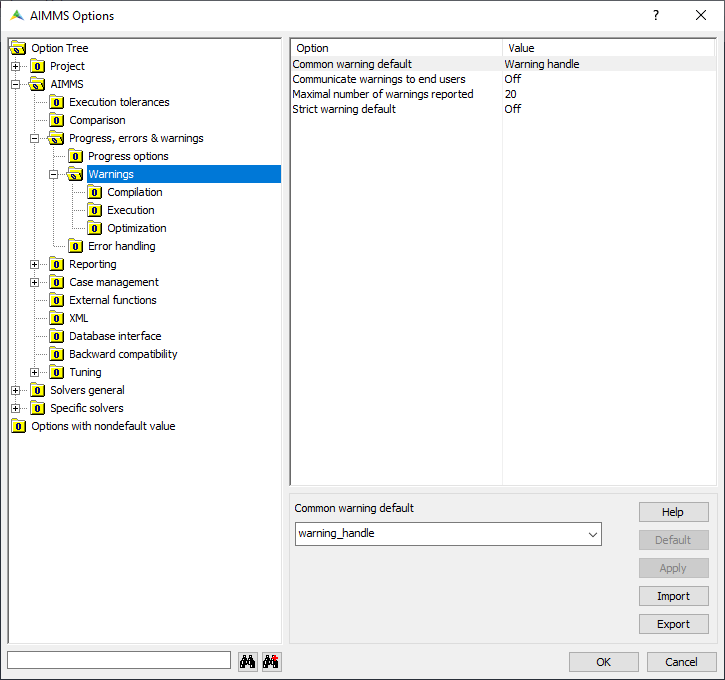This screenshot has width=725, height=680.
Task: Click the Reporting folder icon
Action: pyautogui.click(x=56, y=264)
